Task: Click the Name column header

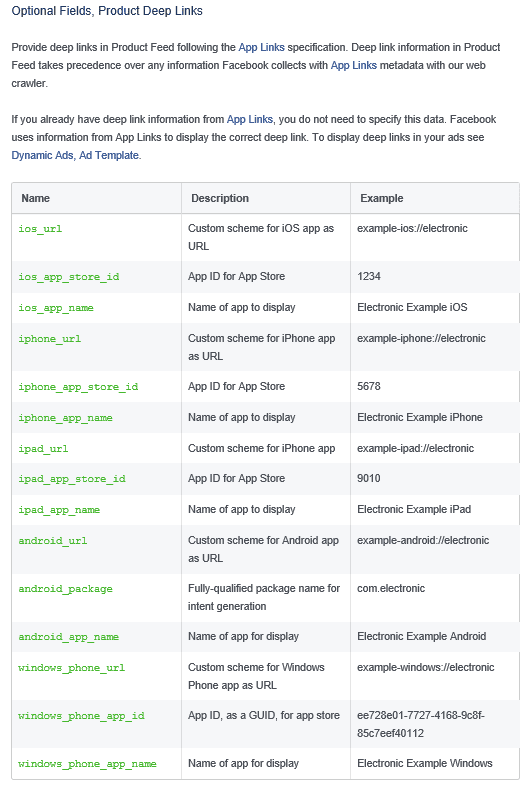Action: 36,198
